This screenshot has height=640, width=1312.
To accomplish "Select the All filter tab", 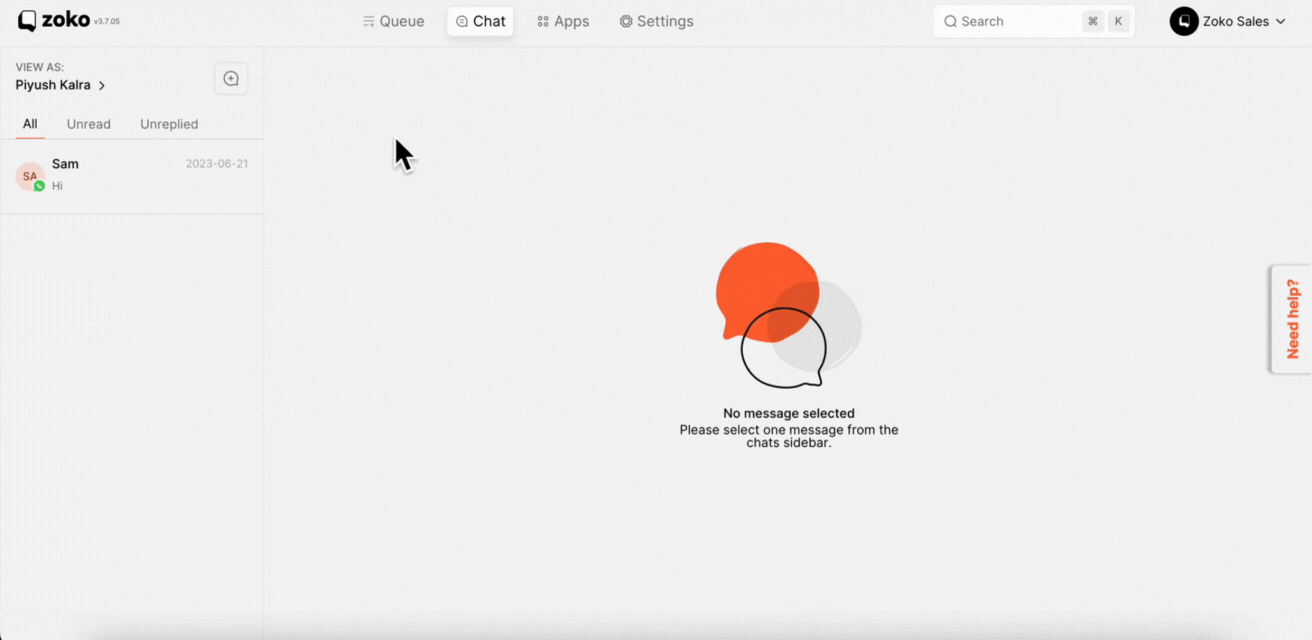I will tap(30, 124).
